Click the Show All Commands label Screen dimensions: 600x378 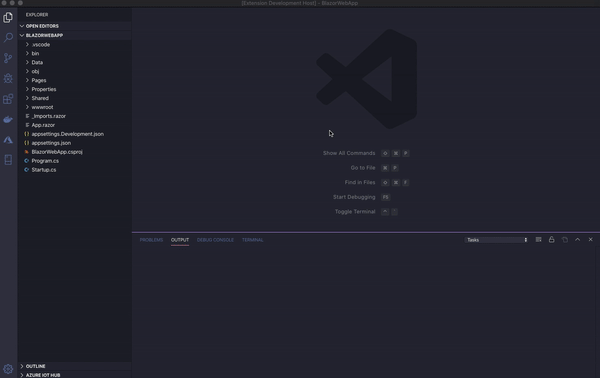tap(349, 153)
